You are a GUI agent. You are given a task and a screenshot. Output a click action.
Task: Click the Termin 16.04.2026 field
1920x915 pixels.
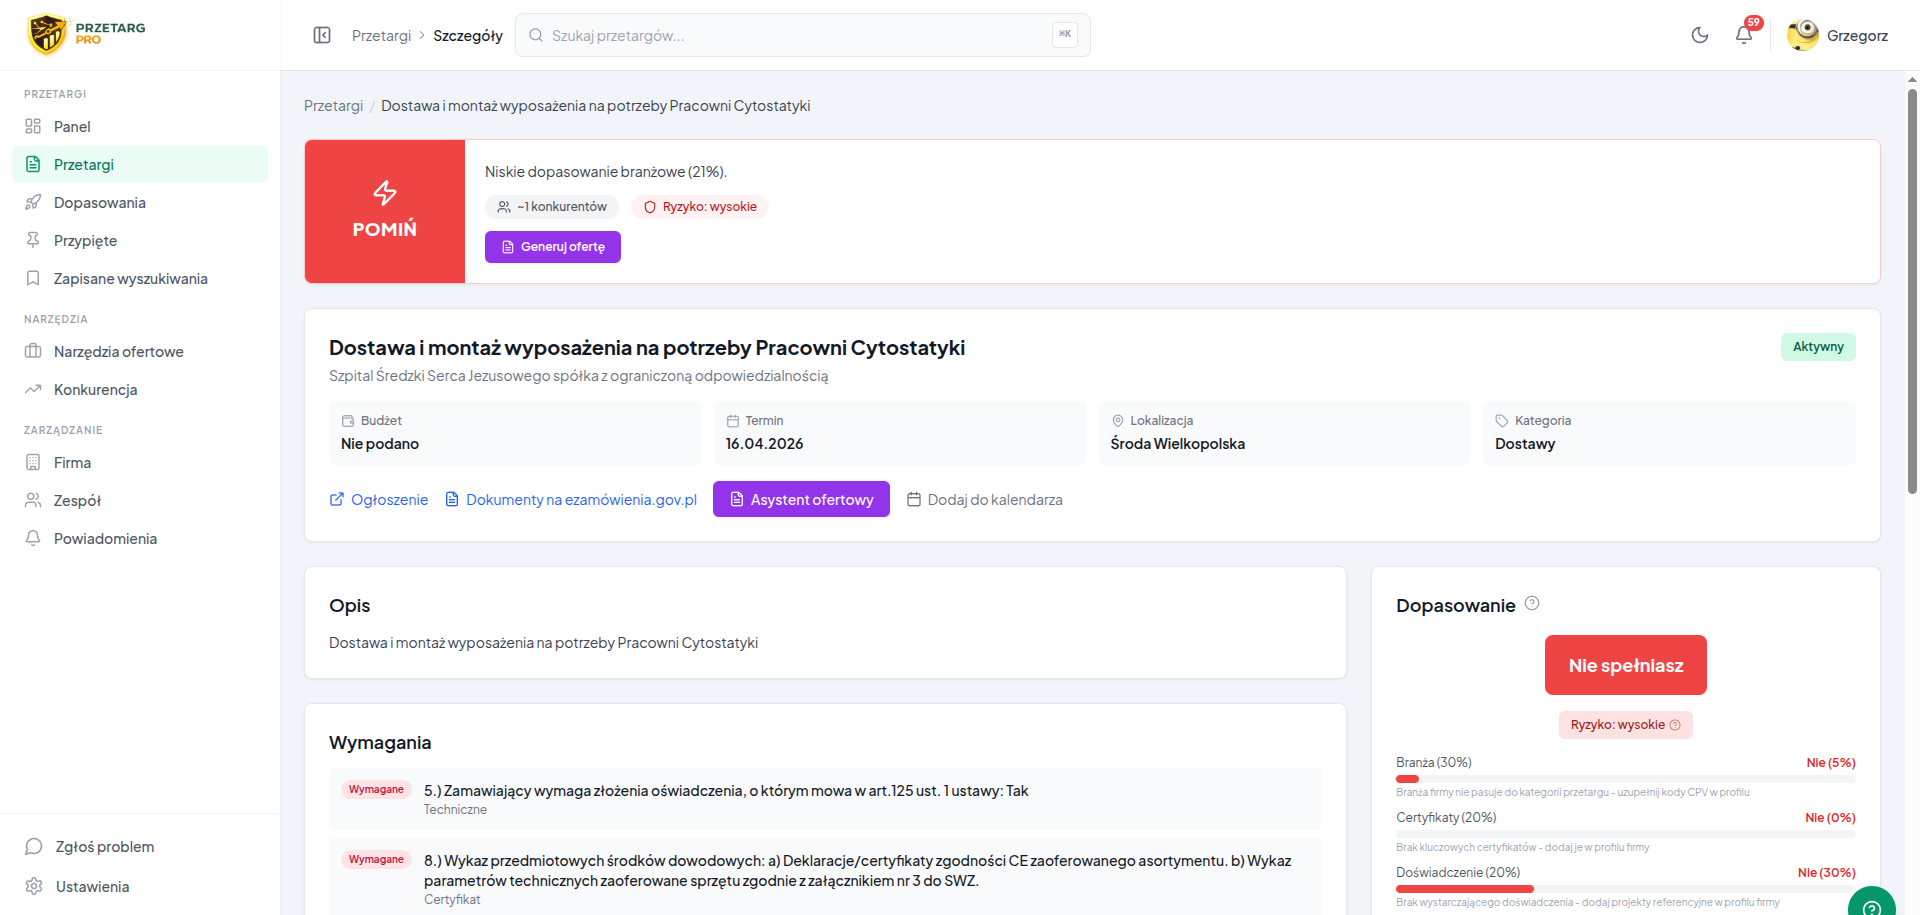[900, 433]
